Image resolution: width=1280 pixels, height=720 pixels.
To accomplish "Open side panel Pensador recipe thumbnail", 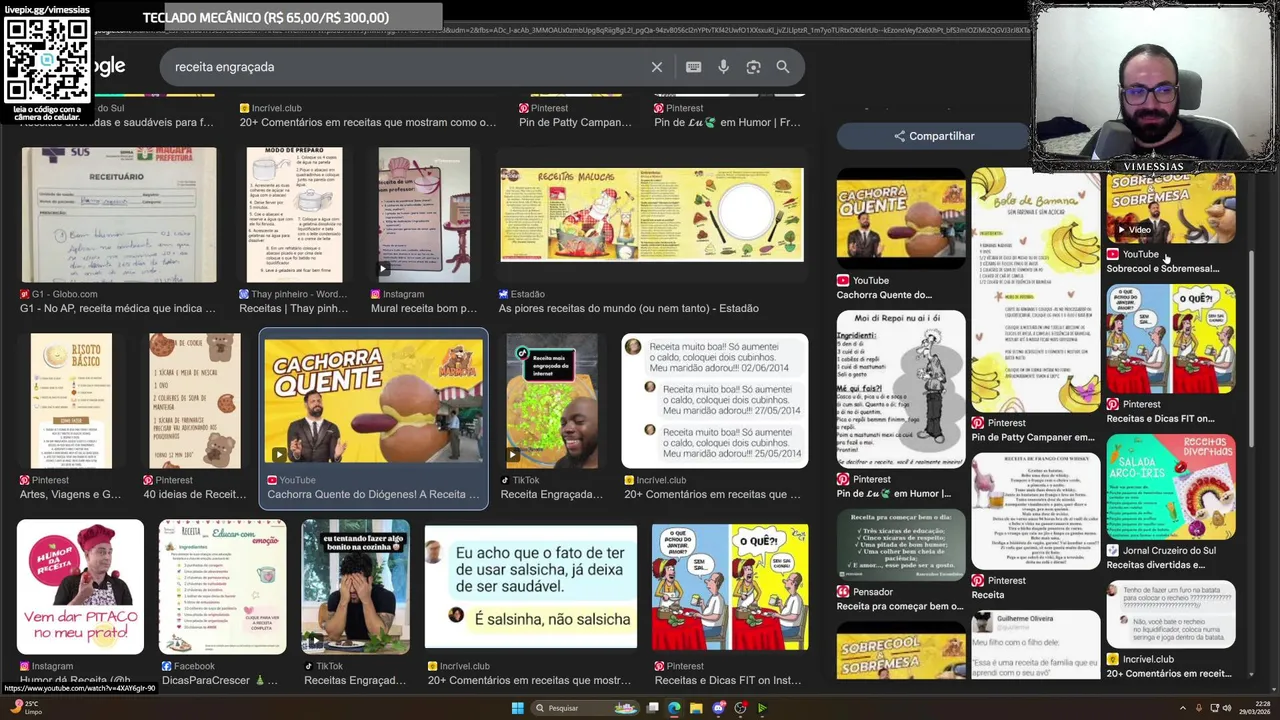I will click(901, 544).
